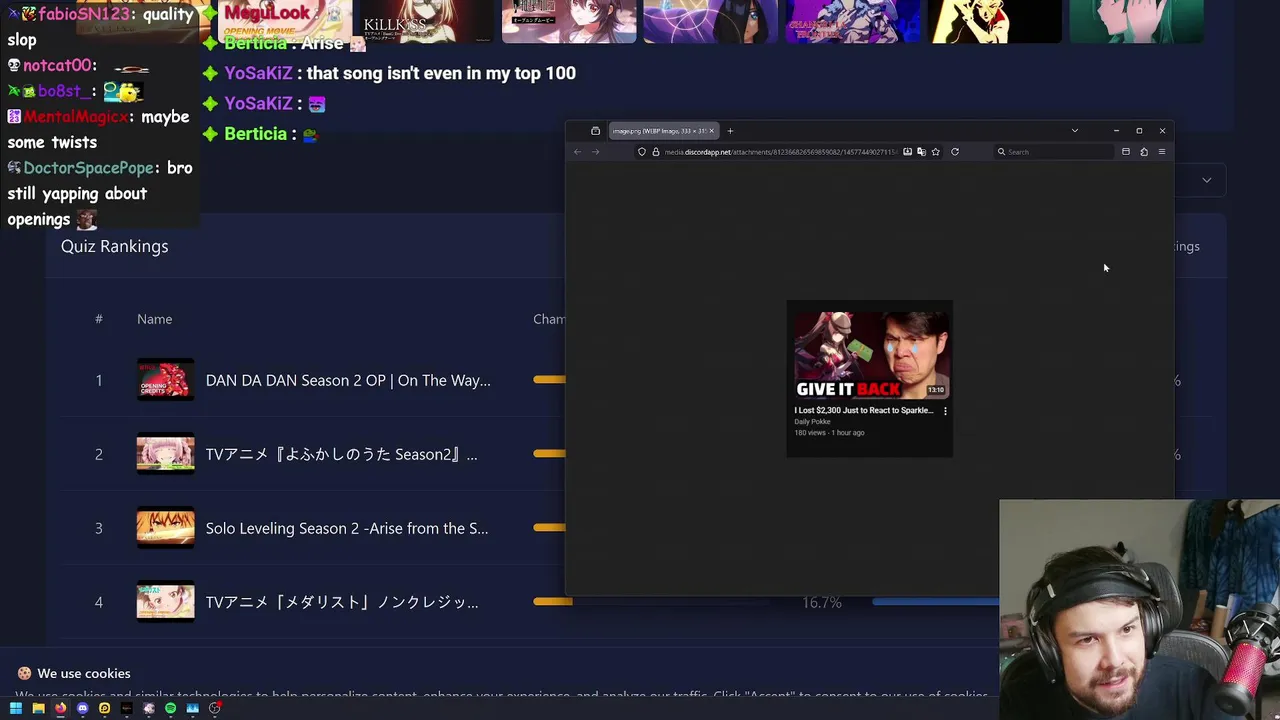Click the MeguLook thumbnail in the top strip

pos(285,21)
